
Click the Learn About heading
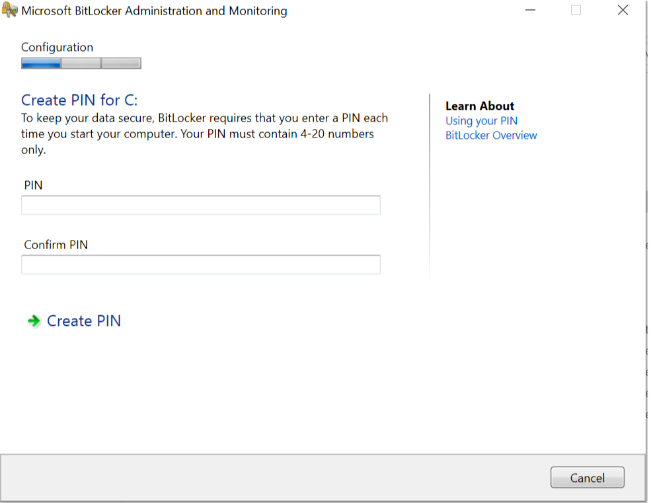pyautogui.click(x=479, y=106)
